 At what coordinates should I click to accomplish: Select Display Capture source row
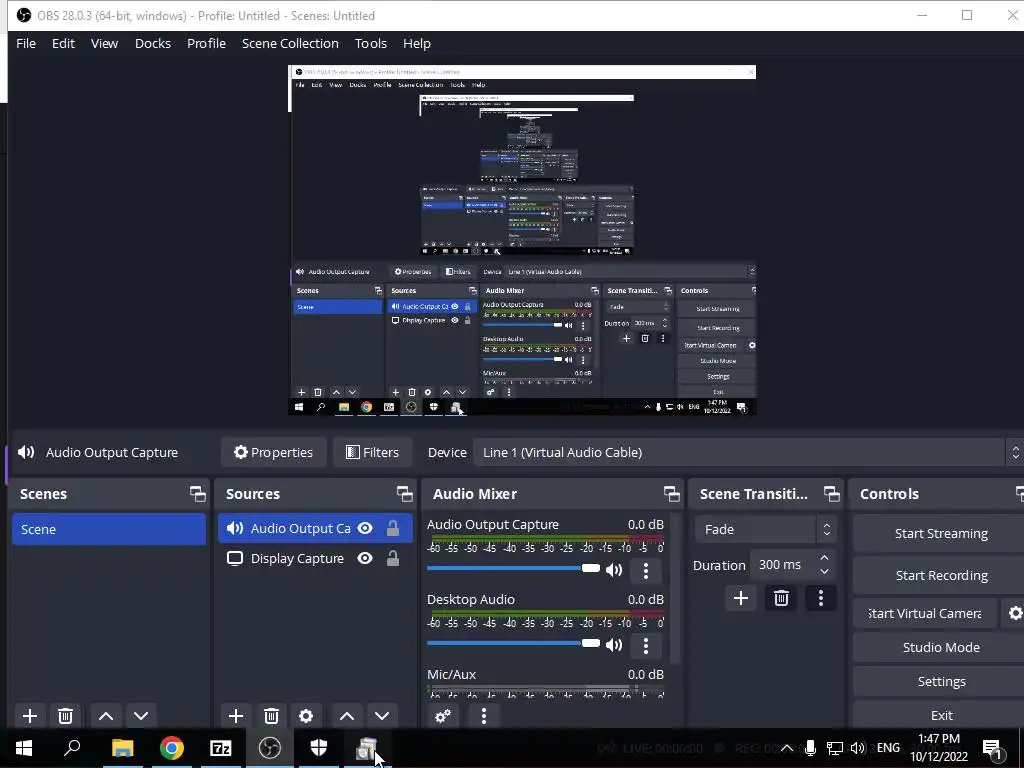tap(315, 558)
